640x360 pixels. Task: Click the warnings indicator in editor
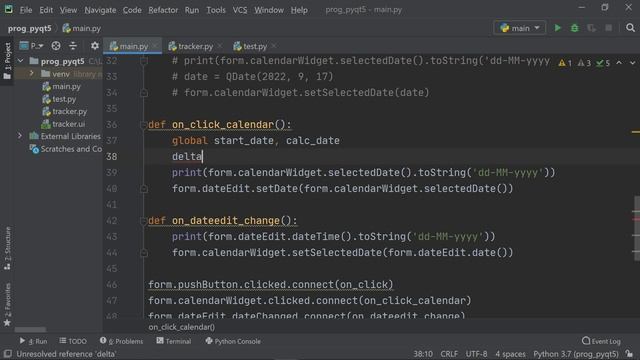pos(565,63)
